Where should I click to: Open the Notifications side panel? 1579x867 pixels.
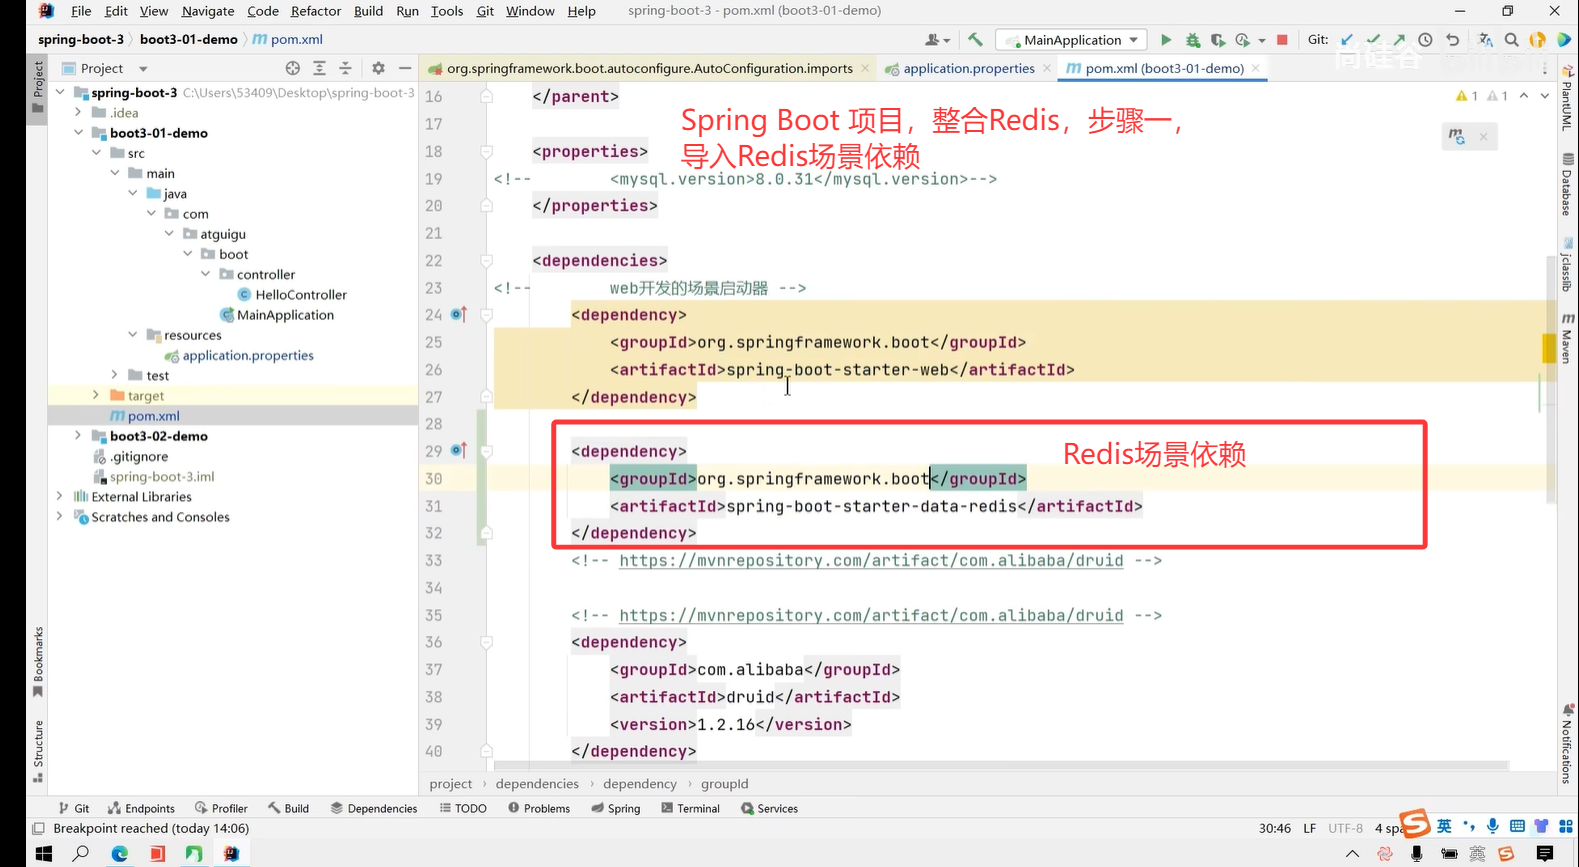[x=1568, y=744]
